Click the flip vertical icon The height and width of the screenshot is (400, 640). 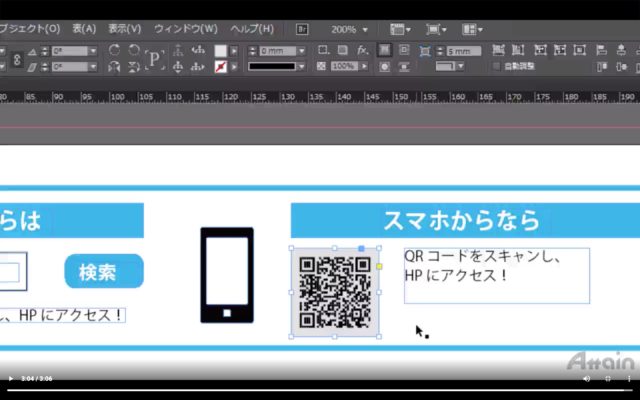[134, 67]
